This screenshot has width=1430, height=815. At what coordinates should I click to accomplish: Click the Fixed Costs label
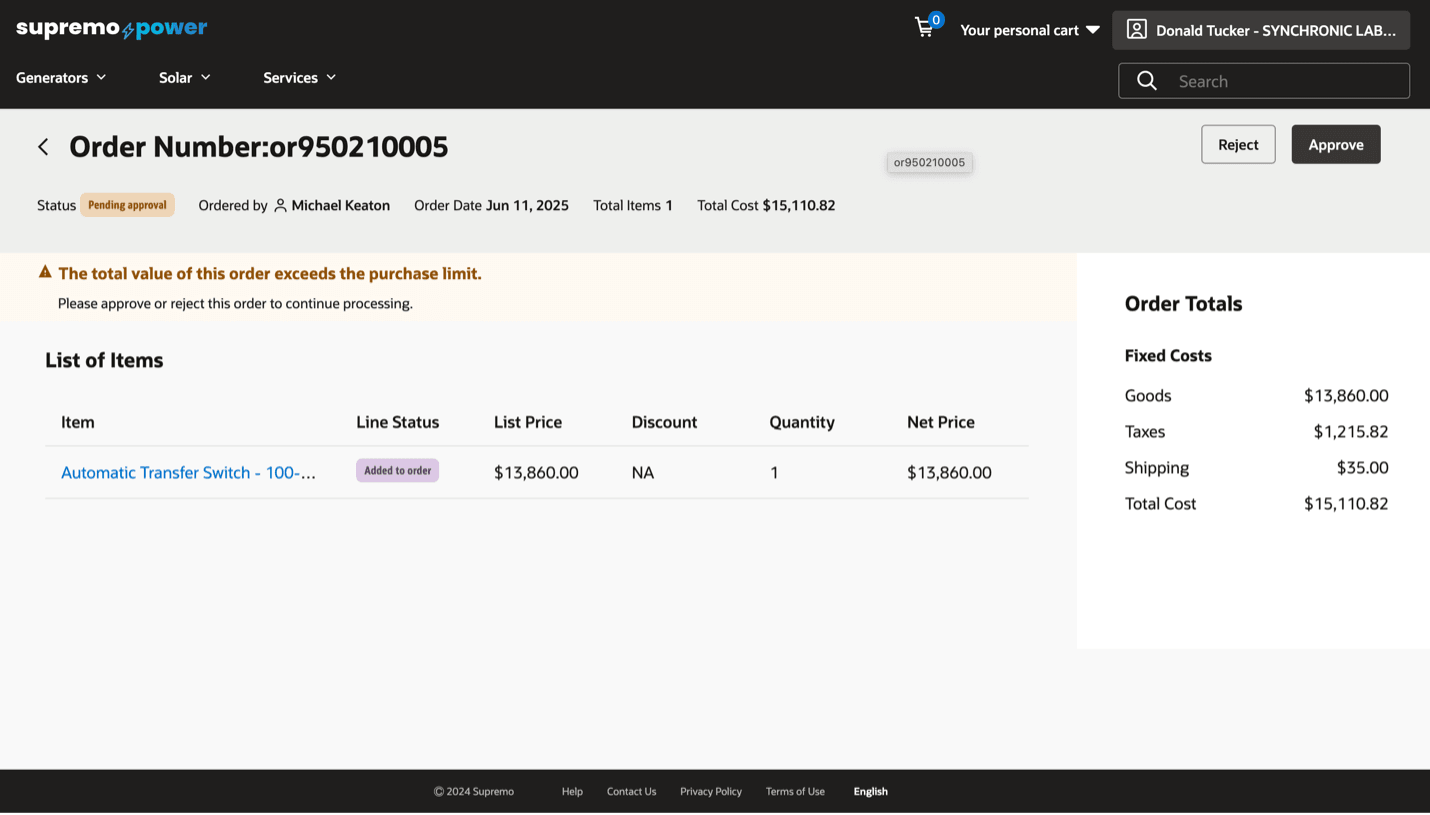(x=1168, y=355)
